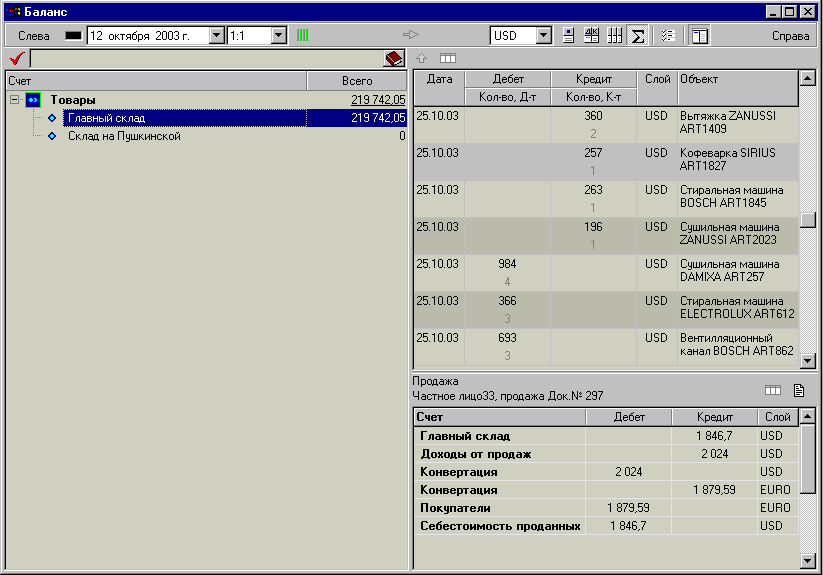This screenshot has height=575, width=823.
Task: Collapse the Товары tree node
Action: 15,100
